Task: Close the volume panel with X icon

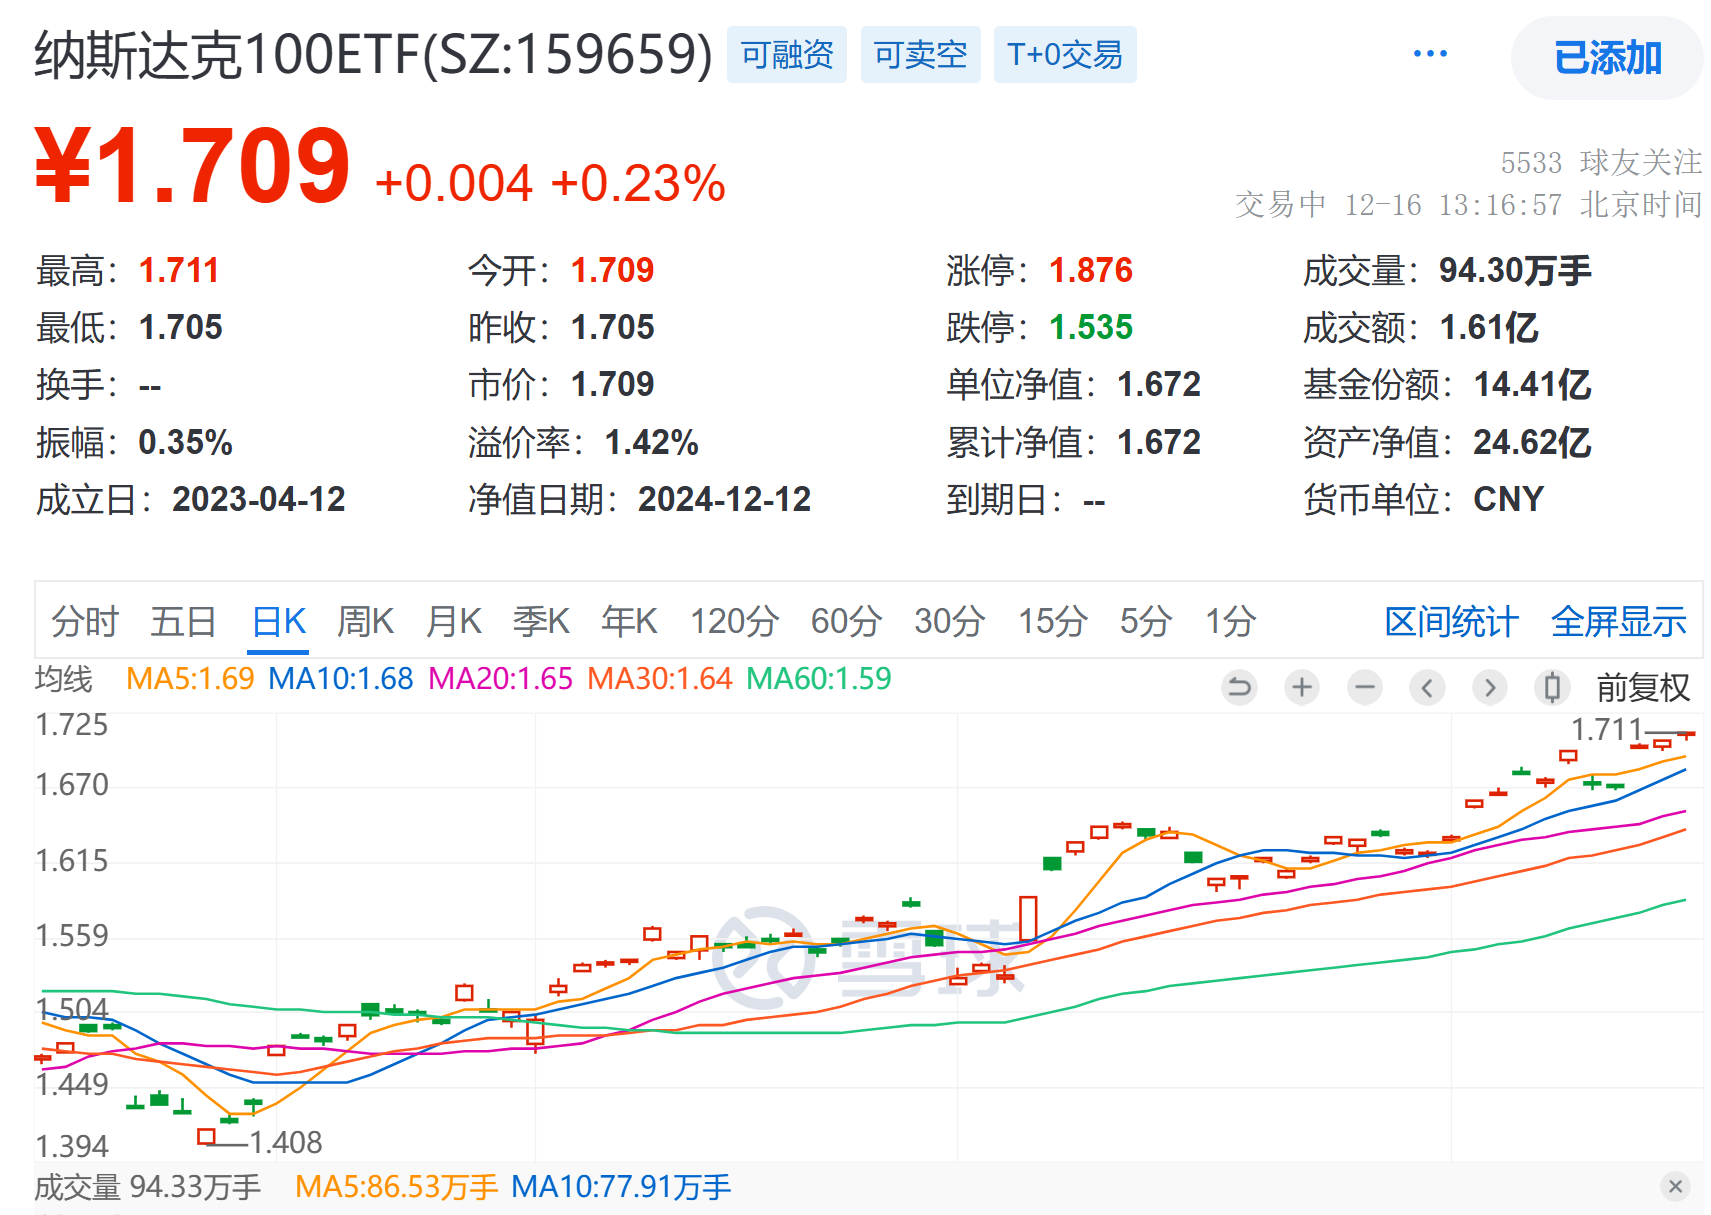Action: click(x=1675, y=1187)
